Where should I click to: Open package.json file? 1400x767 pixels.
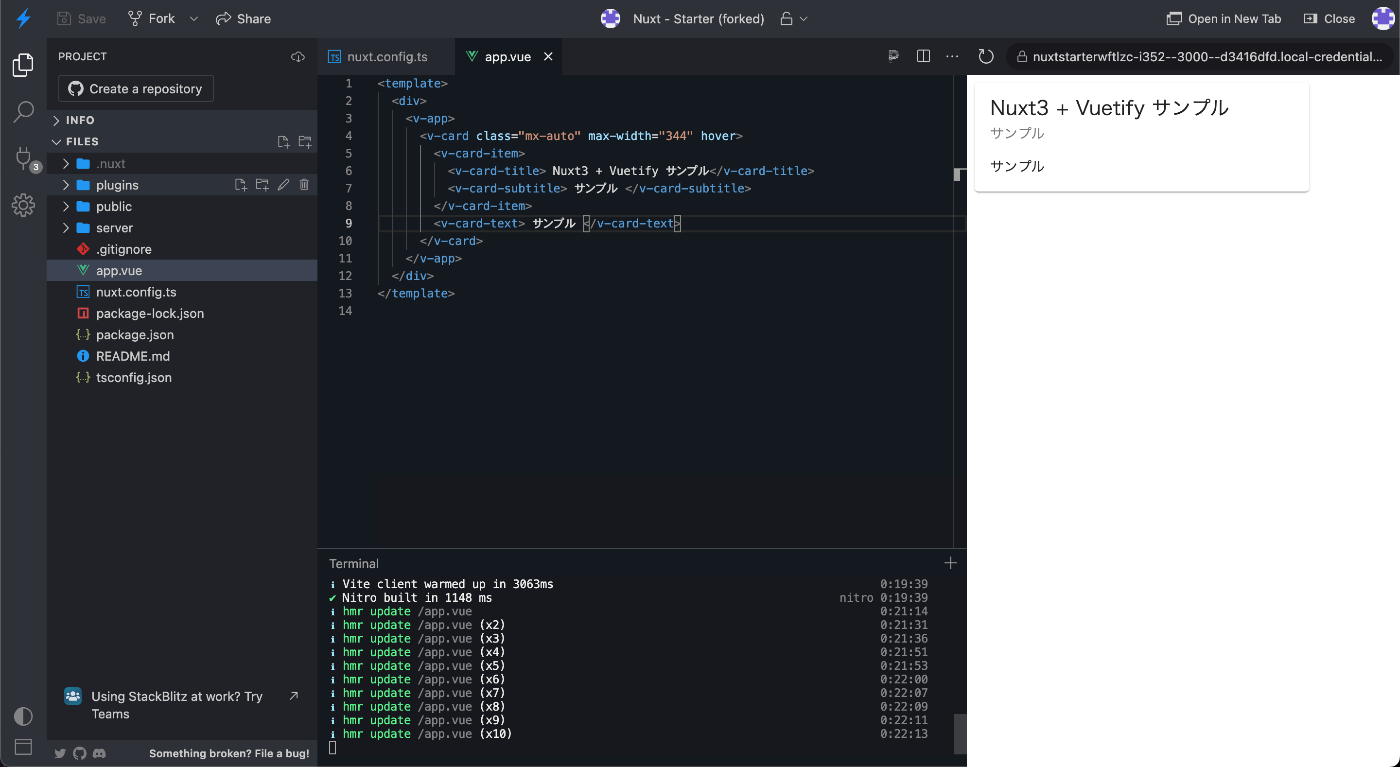pos(182,335)
